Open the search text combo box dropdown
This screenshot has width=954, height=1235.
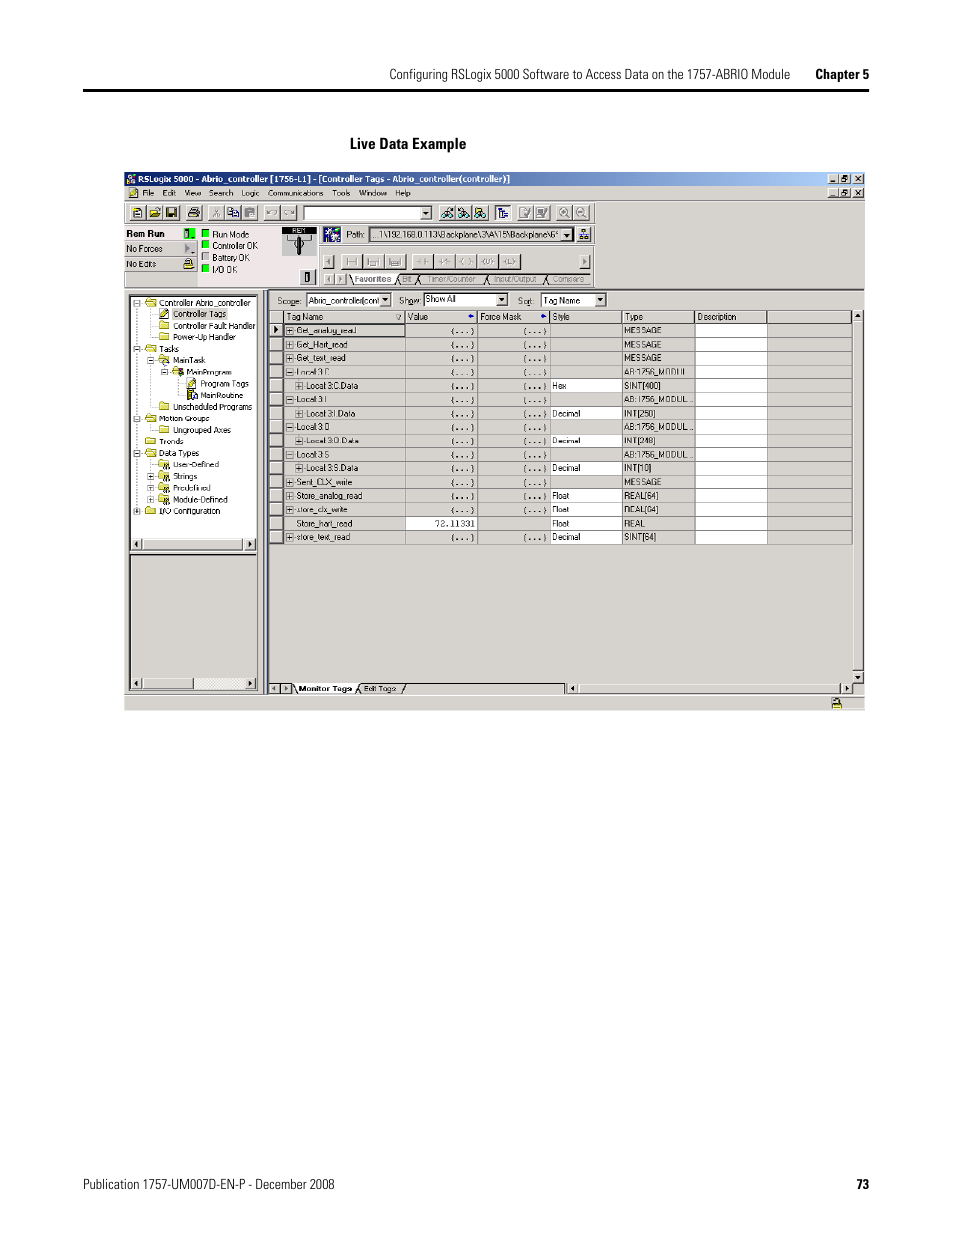[426, 213]
